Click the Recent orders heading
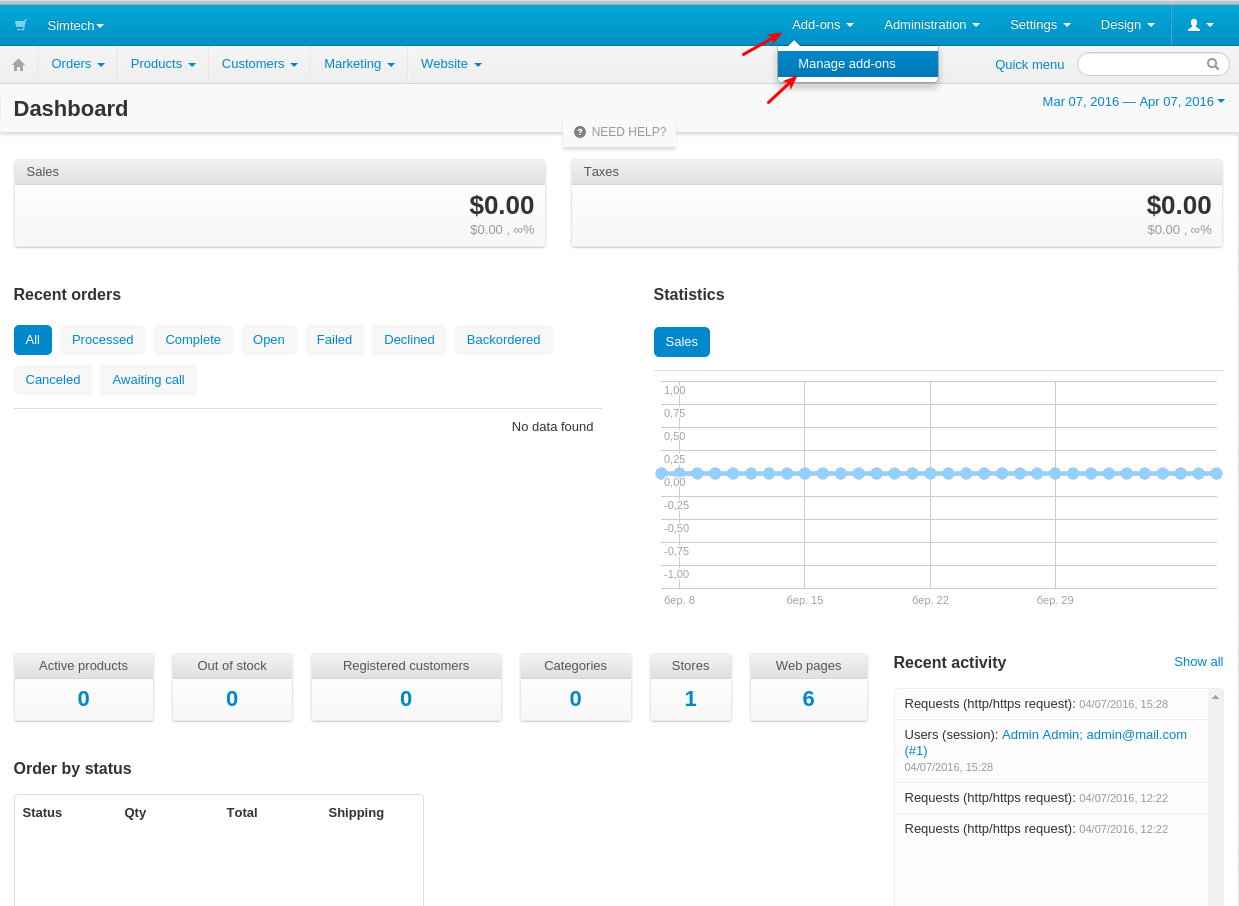This screenshot has height=906, width=1239. coord(67,295)
